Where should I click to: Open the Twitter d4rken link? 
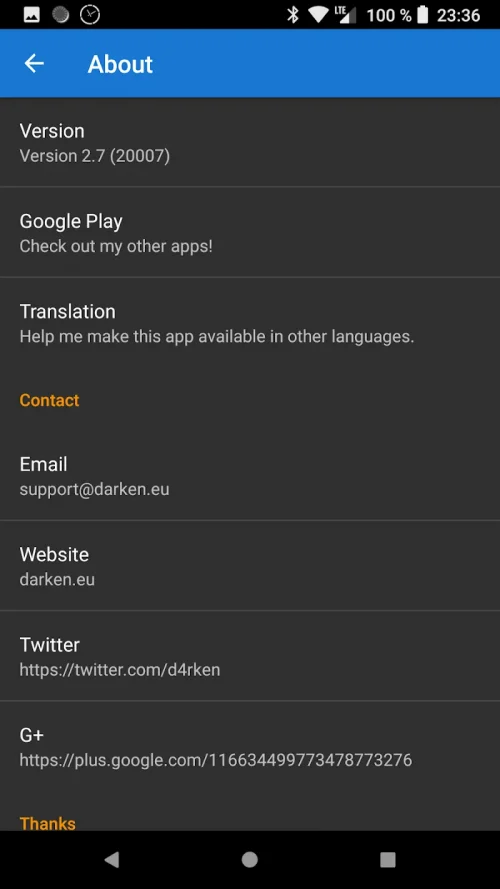point(250,656)
